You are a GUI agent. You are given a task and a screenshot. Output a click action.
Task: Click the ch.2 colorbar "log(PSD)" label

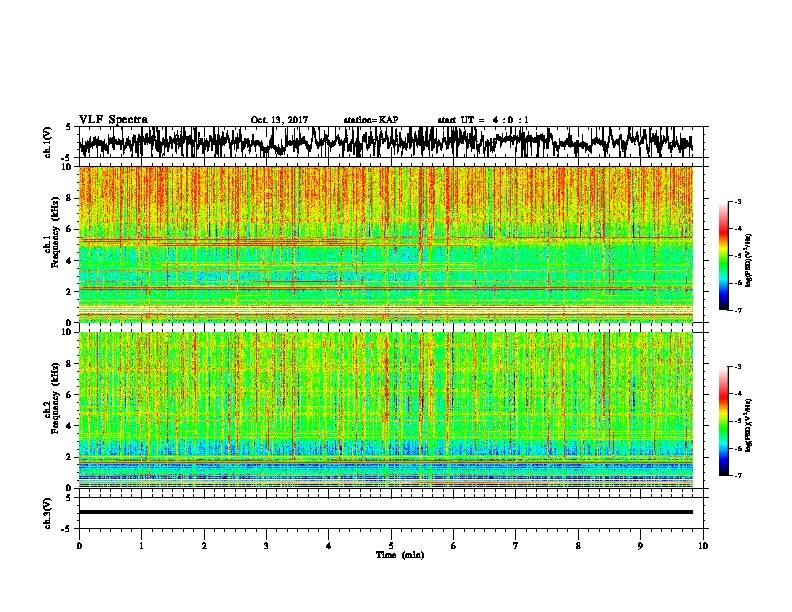point(748,425)
